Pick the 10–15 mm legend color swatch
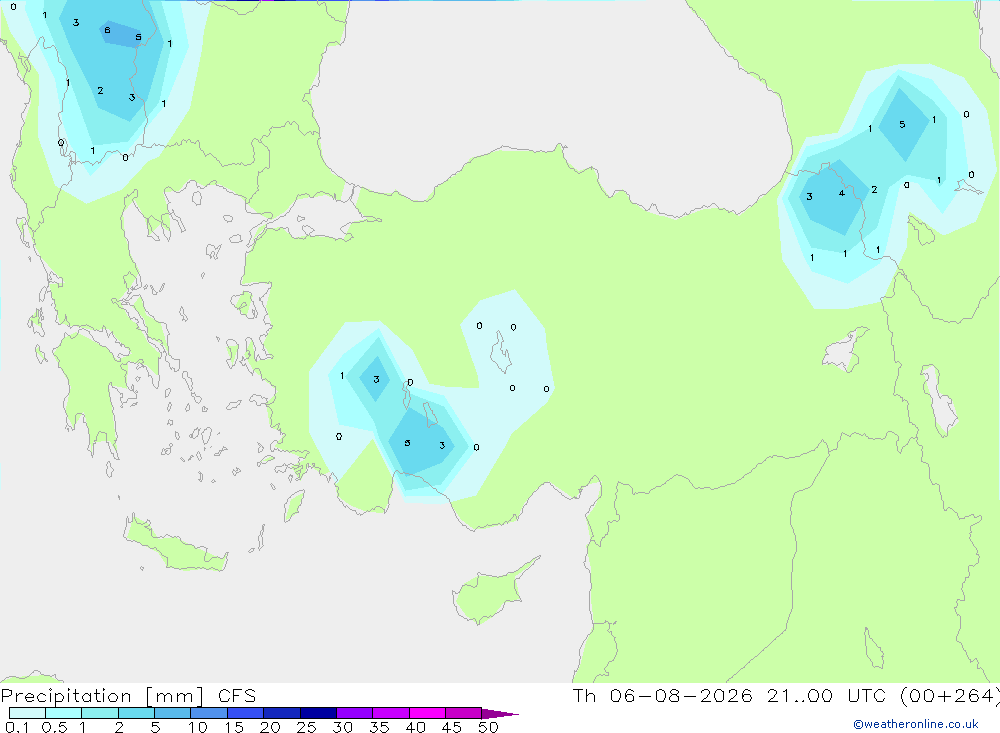This screenshot has height=733, width=1000. (x=209, y=713)
